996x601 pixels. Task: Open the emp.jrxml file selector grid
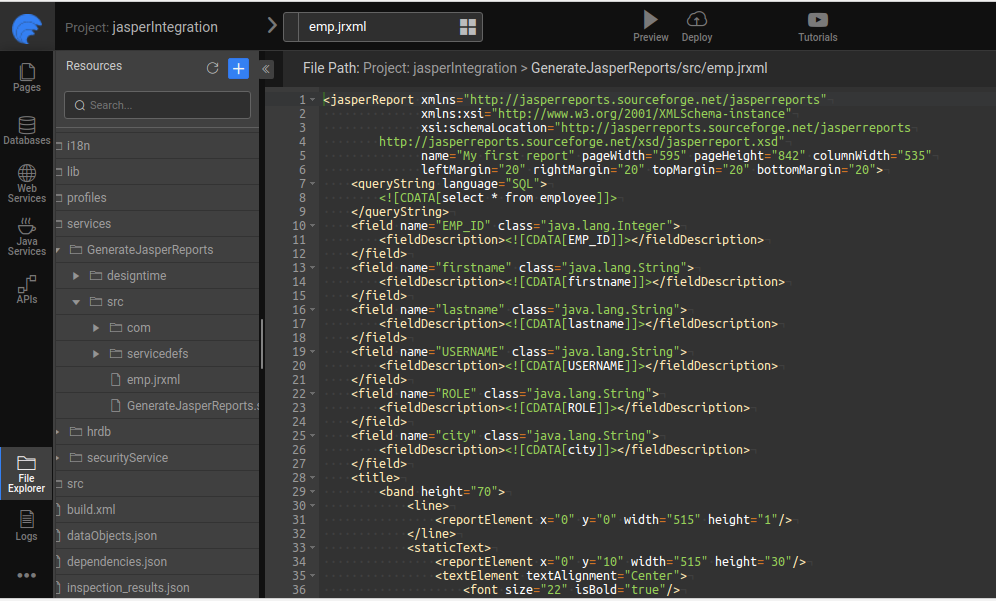tap(468, 27)
